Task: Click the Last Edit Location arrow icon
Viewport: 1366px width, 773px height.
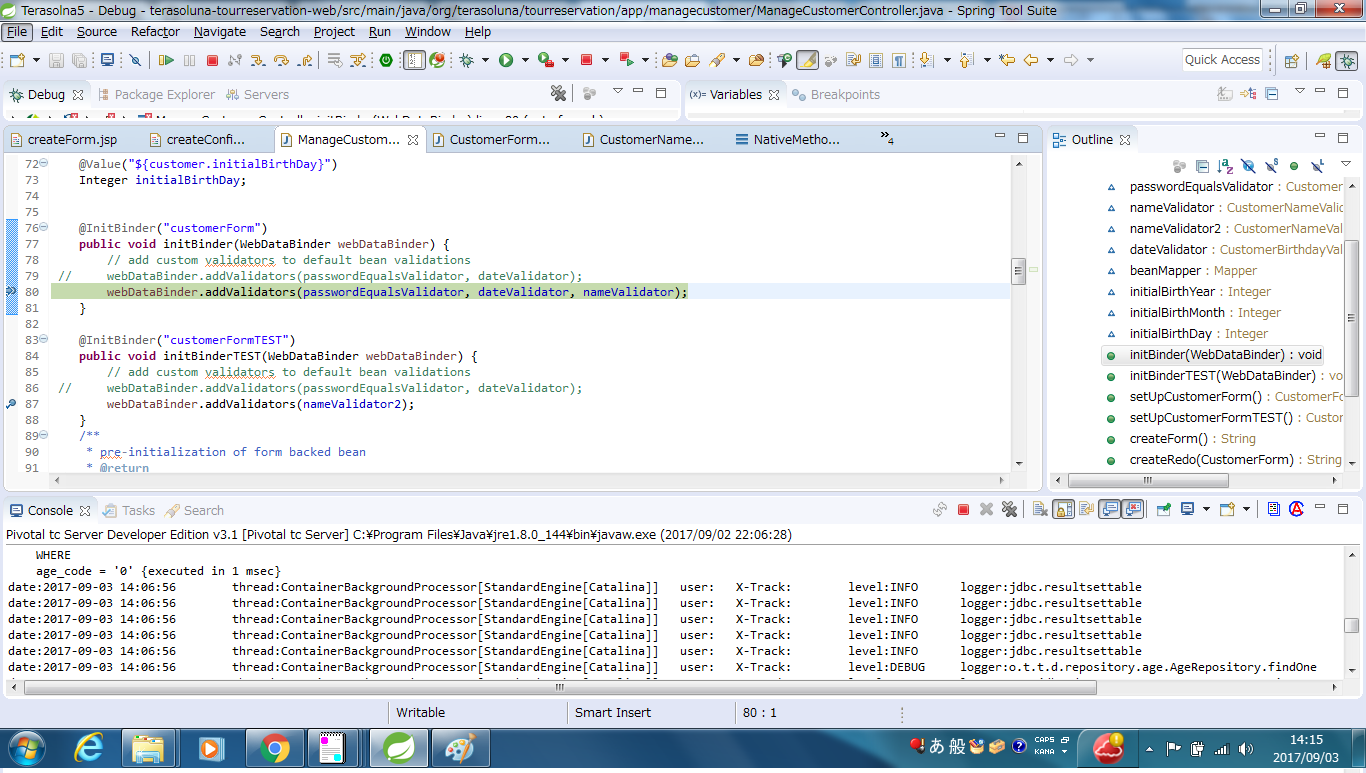Action: [1007, 60]
